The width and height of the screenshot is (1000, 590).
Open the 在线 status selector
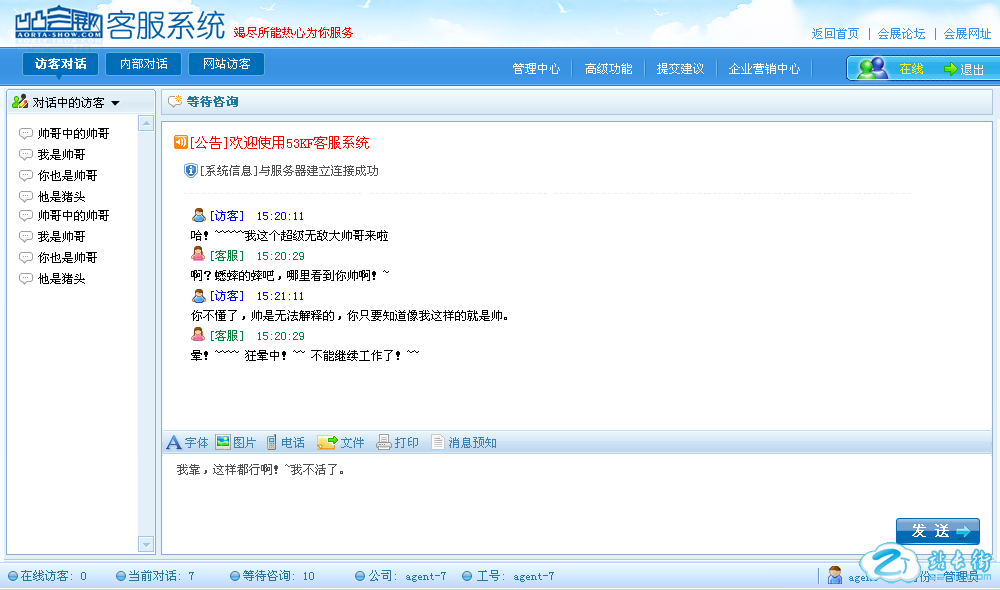coord(911,69)
